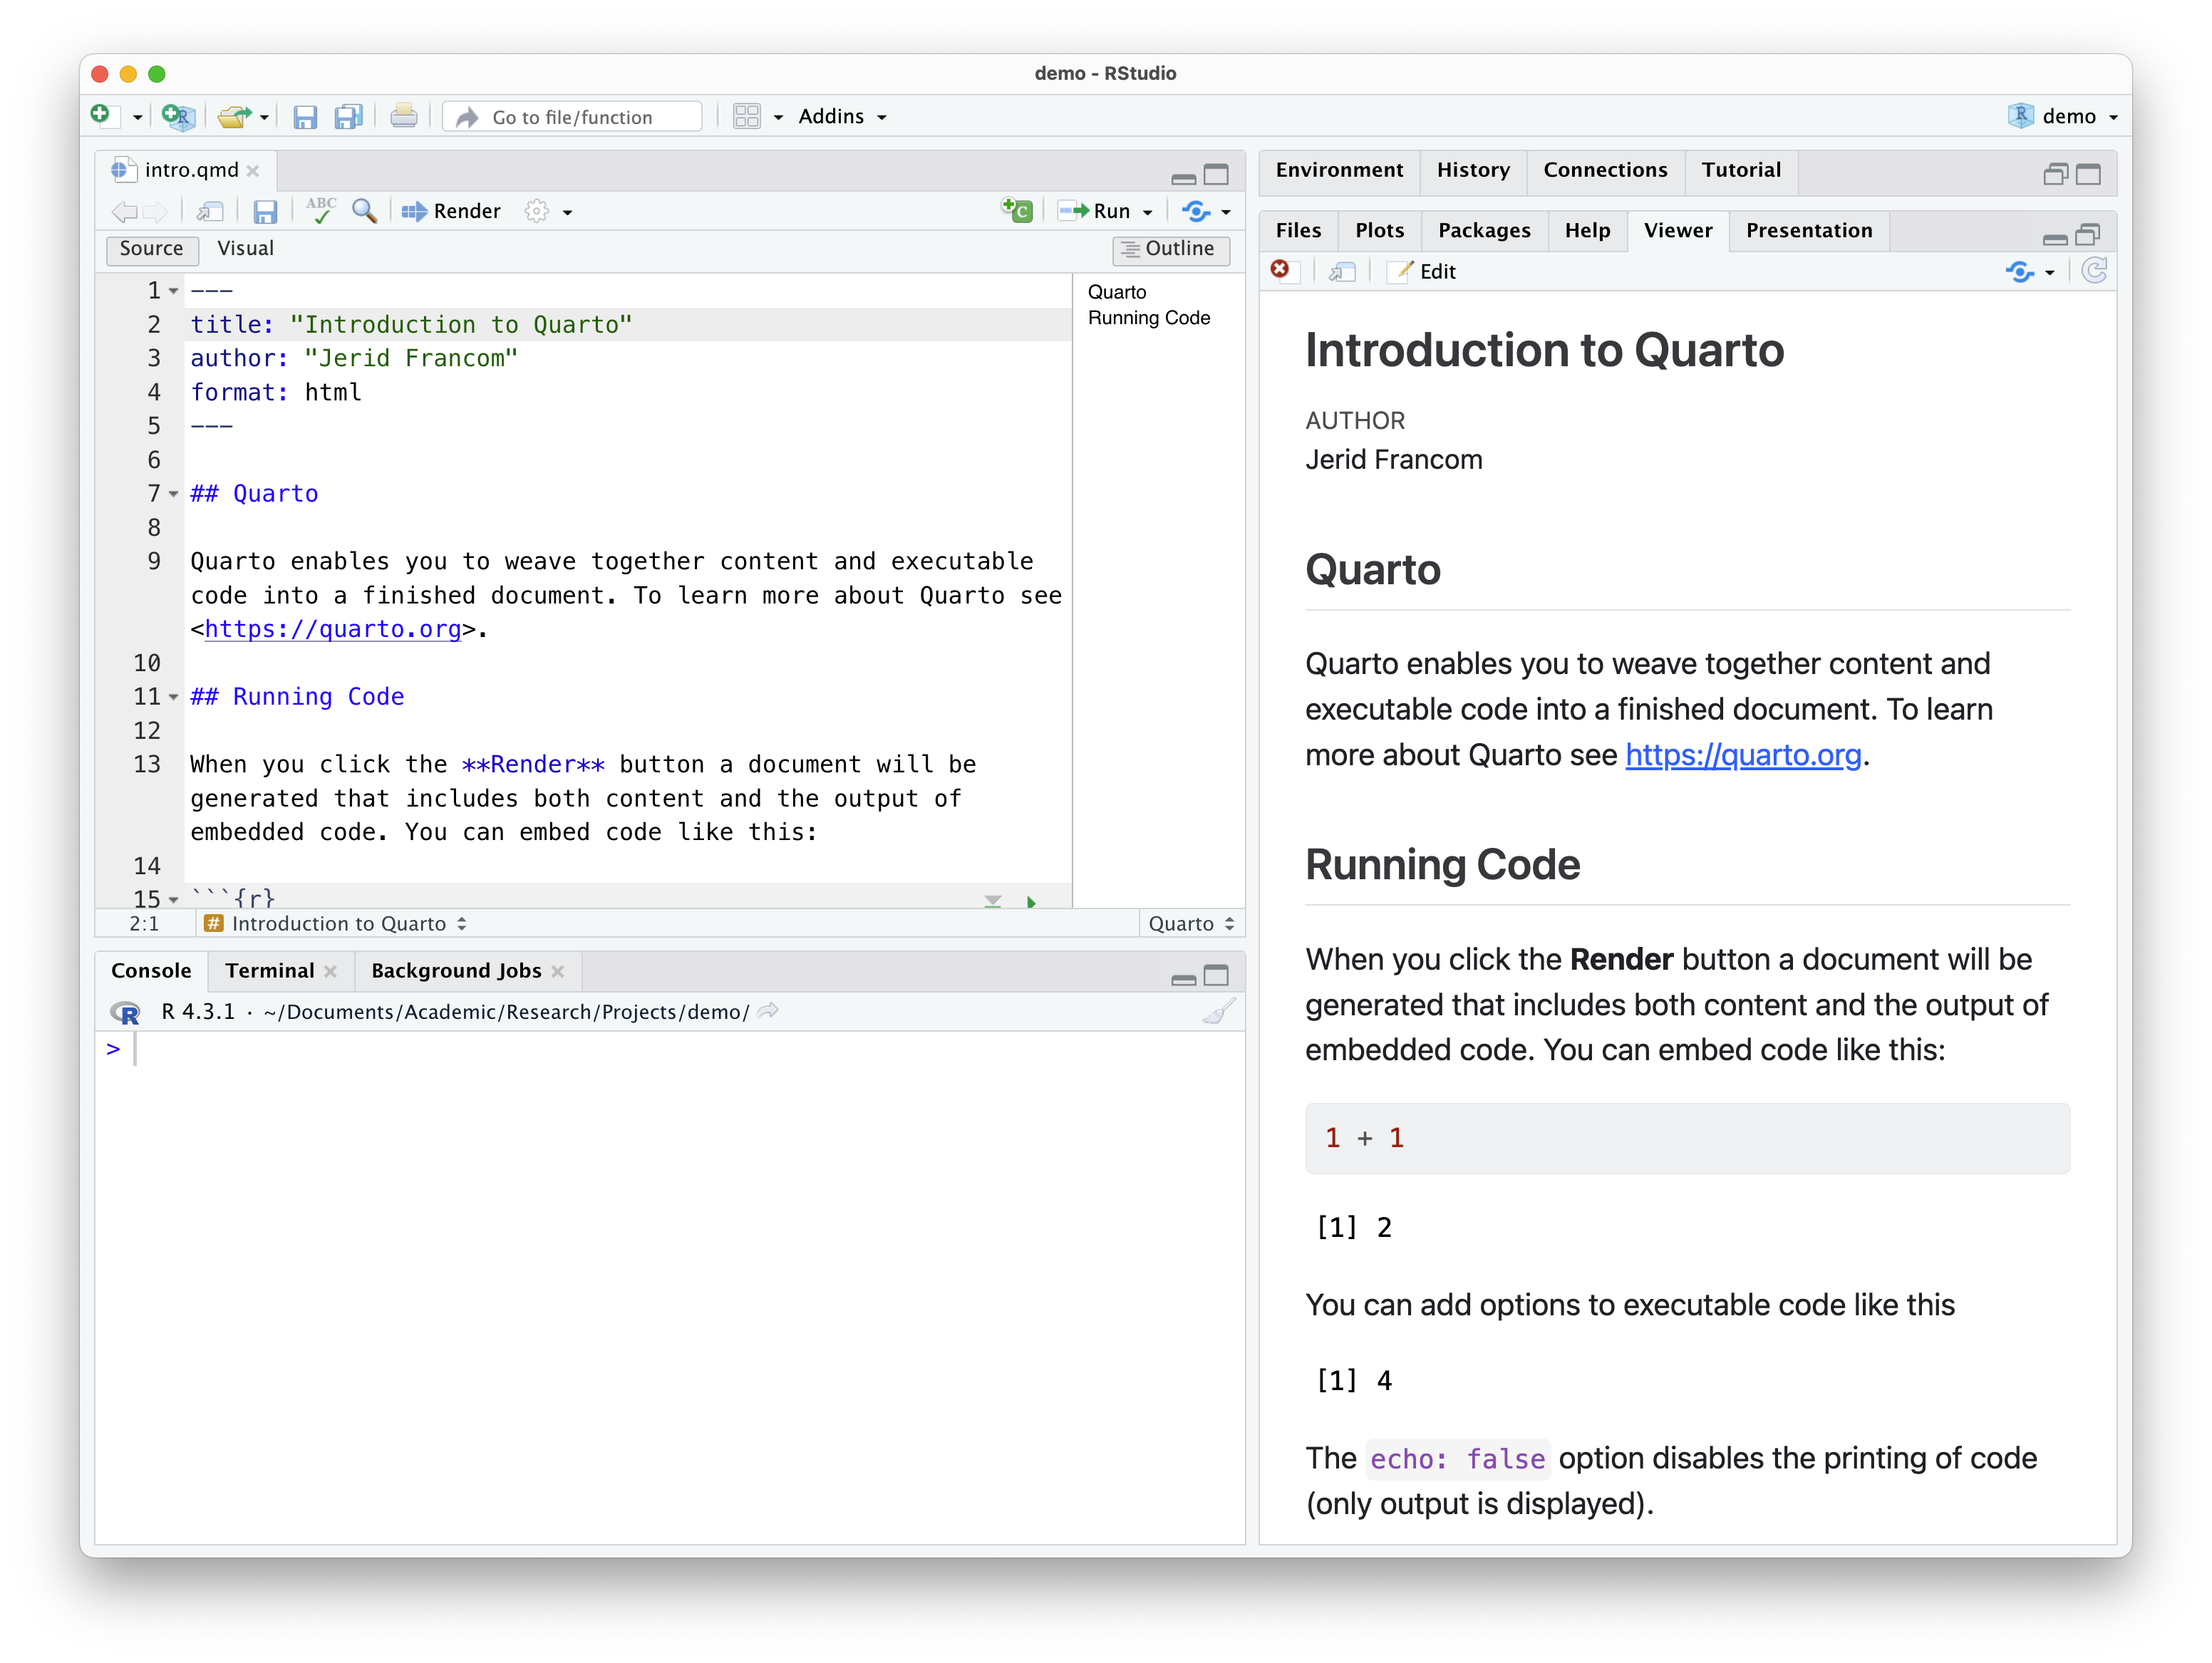Toggle the document Outline panel
The image size is (2212, 1663).
(1170, 249)
